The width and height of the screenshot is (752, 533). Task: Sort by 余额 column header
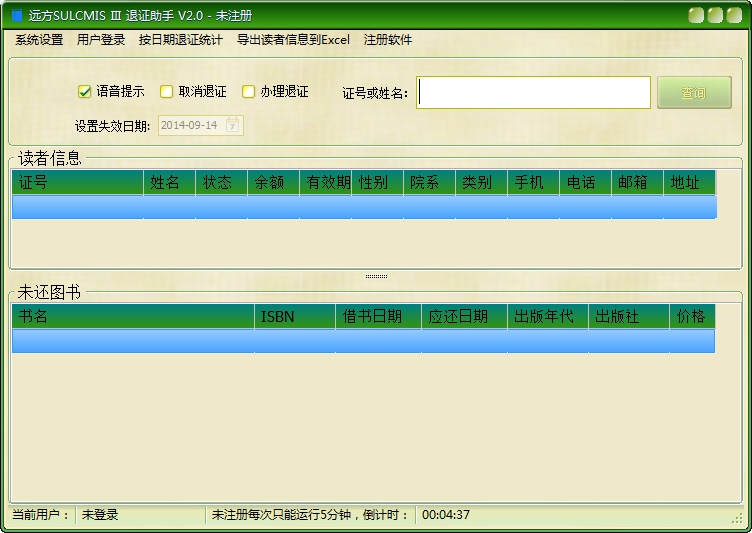(274, 182)
